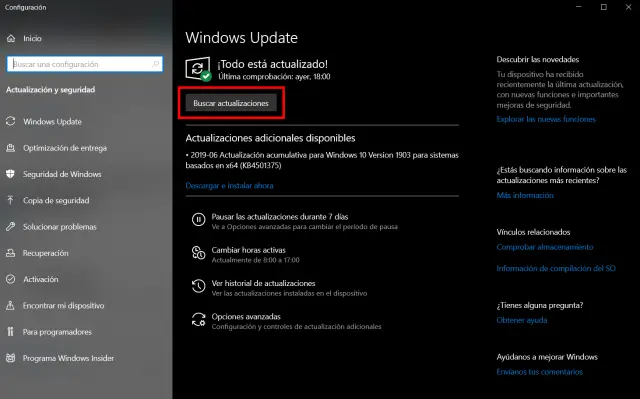Viewport: 640px width, 399px height.
Task: Open the Opciones avanzadas gear-sync icon
Action: coord(198,319)
